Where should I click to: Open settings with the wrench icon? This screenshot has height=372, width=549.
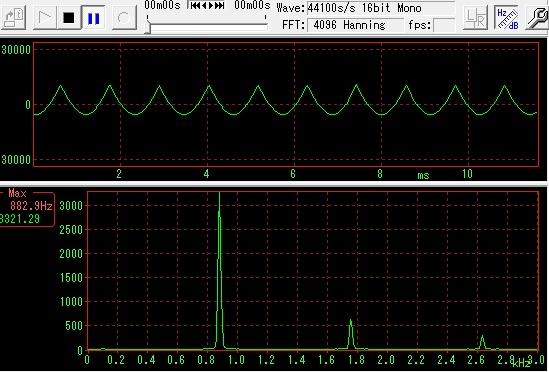[x=537, y=18]
